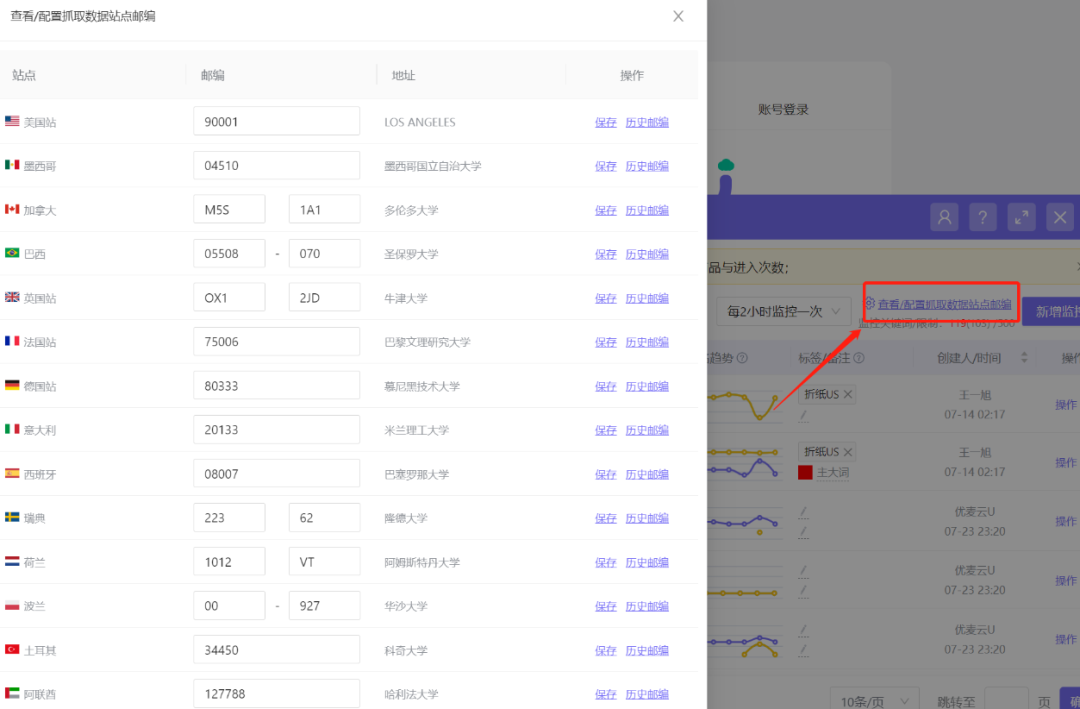This screenshot has width=1080, height=709.
Task: Click the help icon next to 标签/备注
Action: 859,358
